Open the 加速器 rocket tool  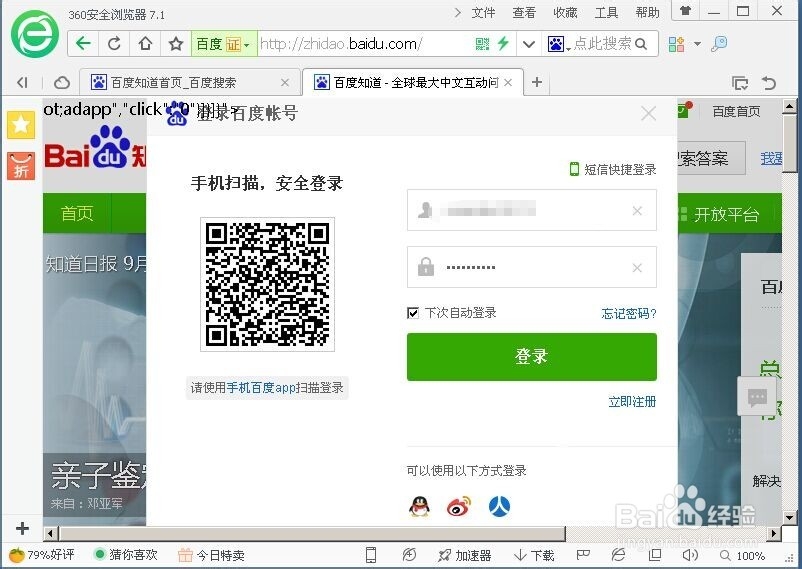(x=464, y=555)
